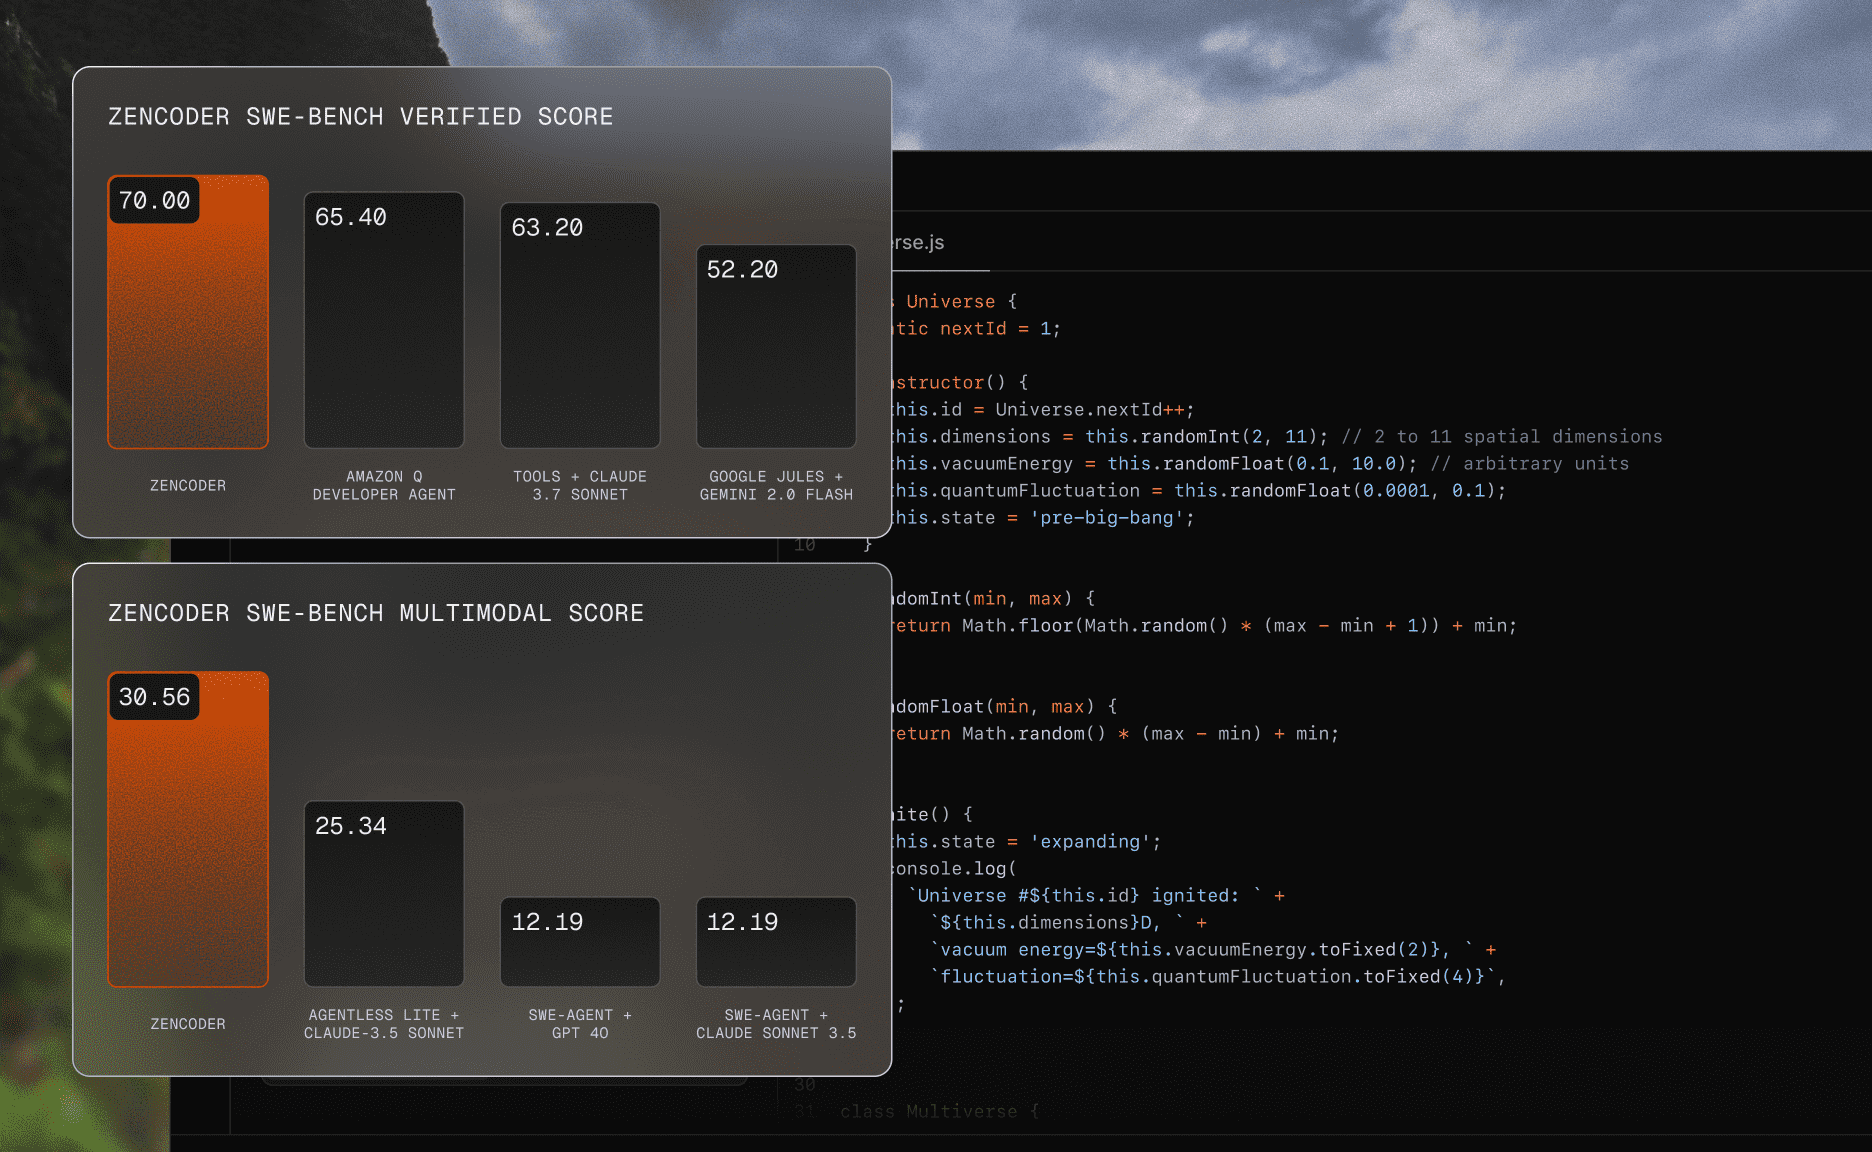Image resolution: width=1872 pixels, height=1152 pixels.
Task: Select the Zencoder bar scoring 70.00
Action: pyautogui.click(x=188, y=312)
